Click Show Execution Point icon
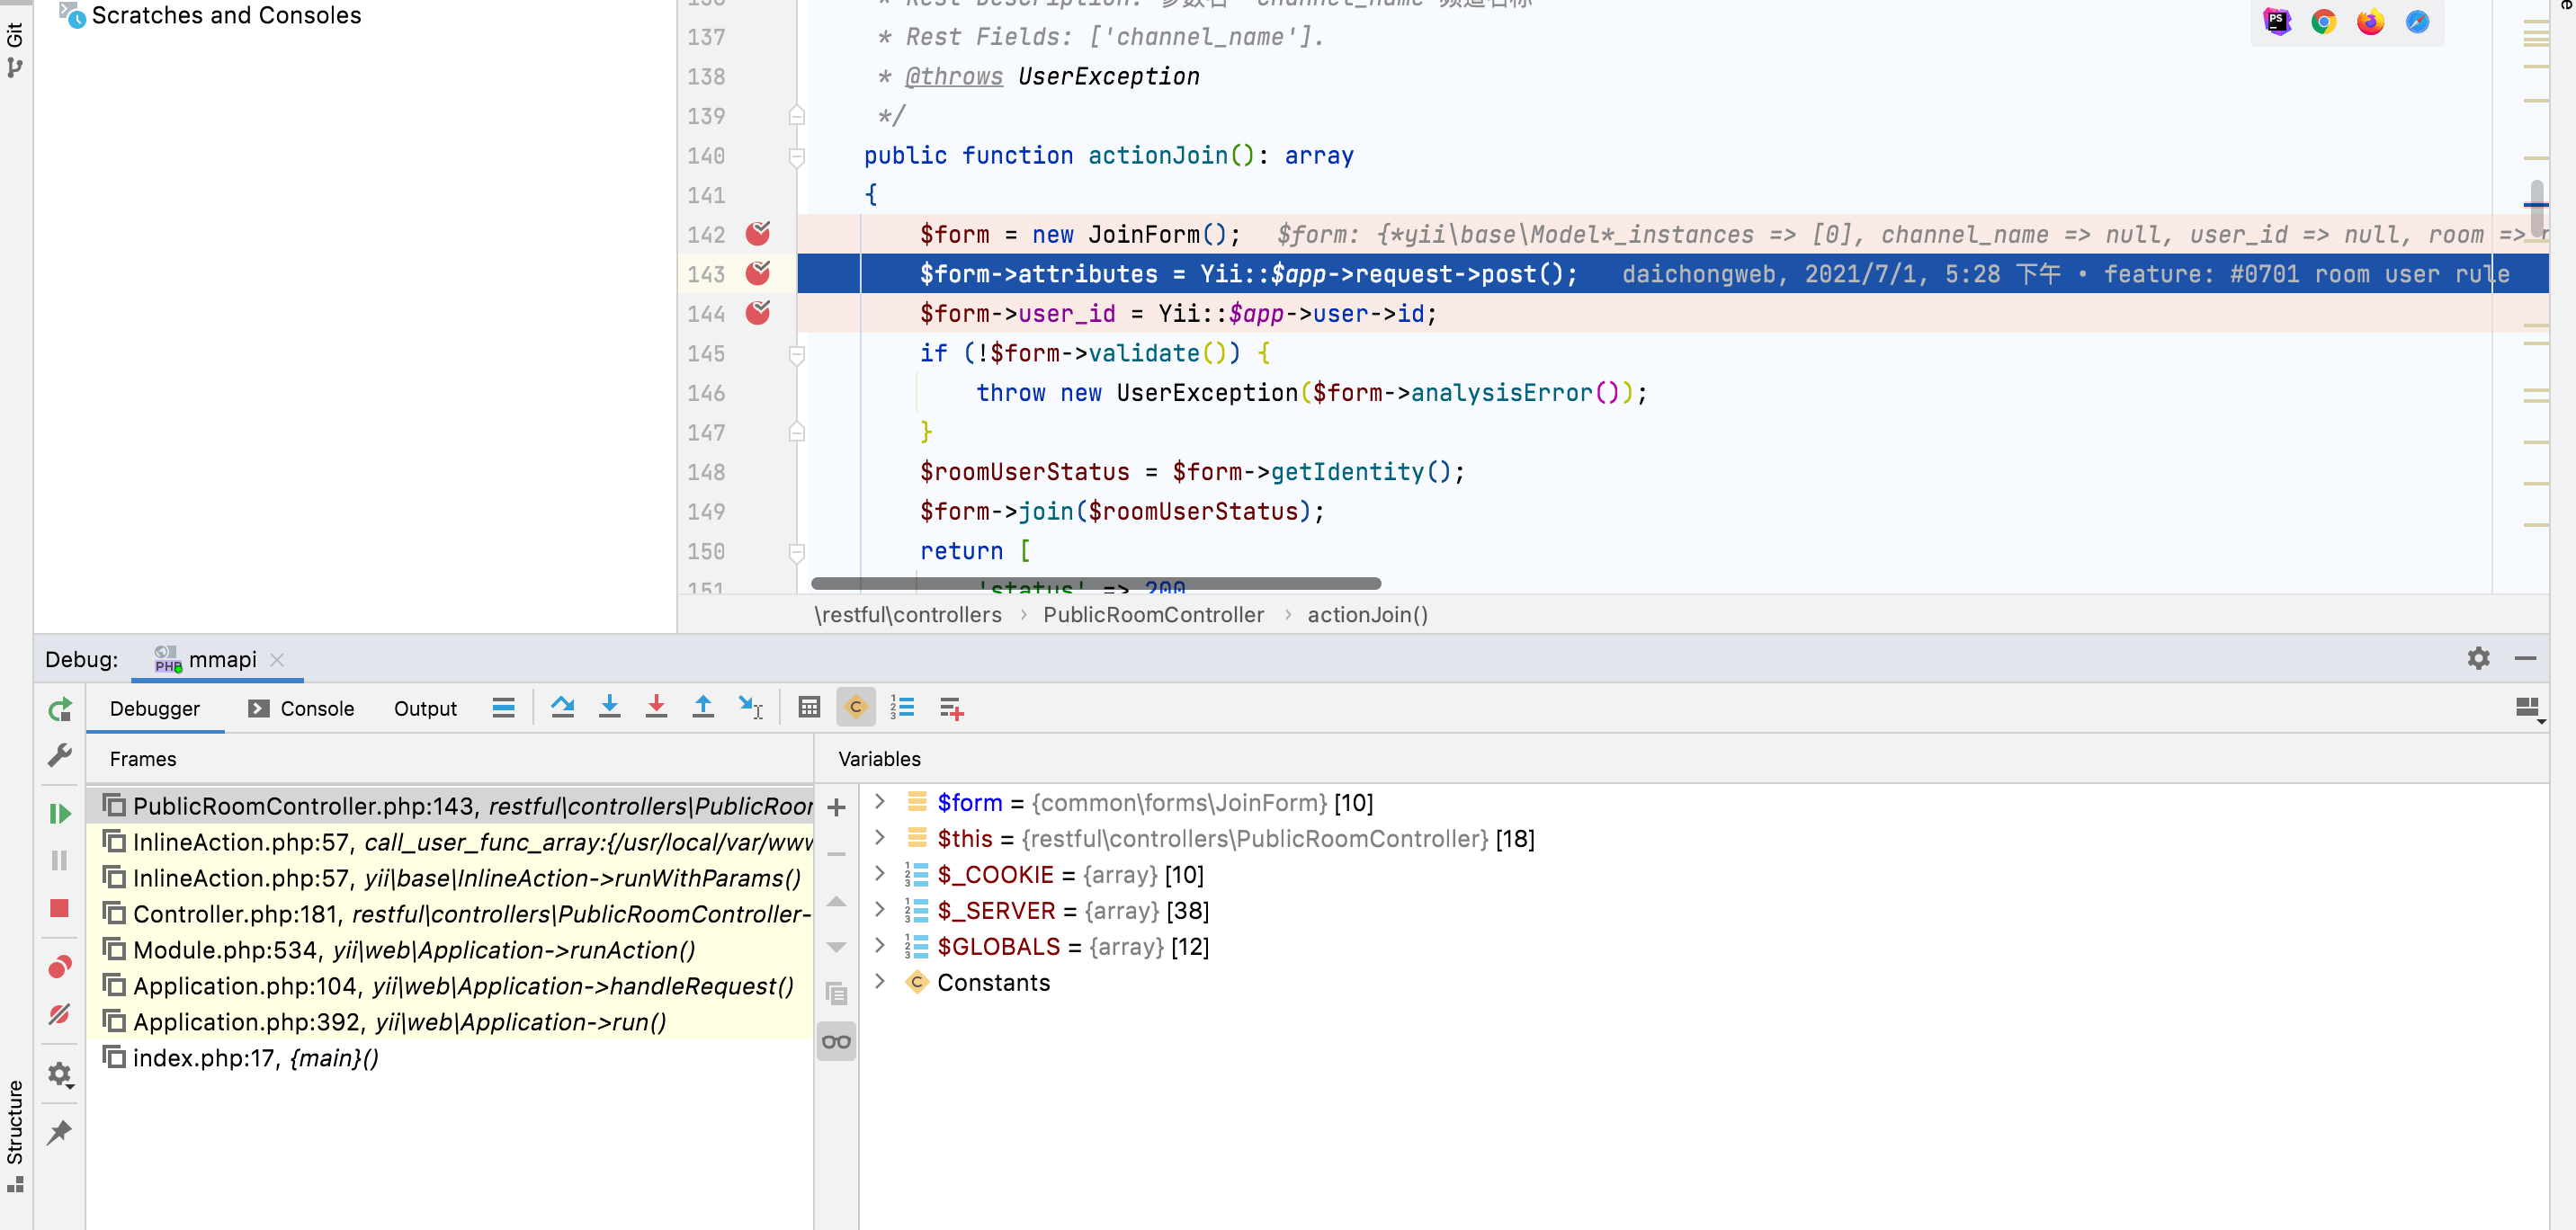Image resolution: width=2576 pixels, height=1230 pixels. pos(503,708)
